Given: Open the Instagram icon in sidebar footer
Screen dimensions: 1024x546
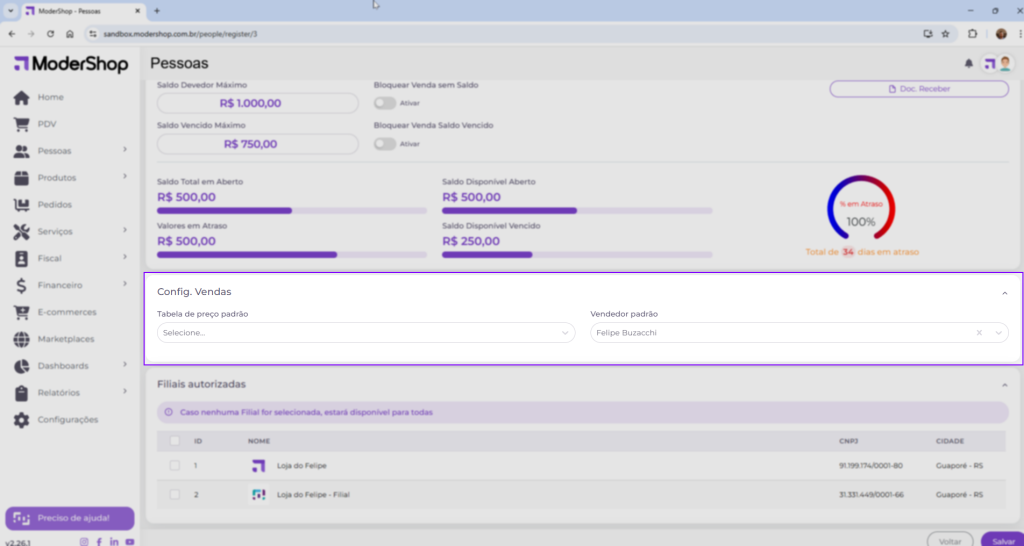Looking at the screenshot, I should point(84,541).
